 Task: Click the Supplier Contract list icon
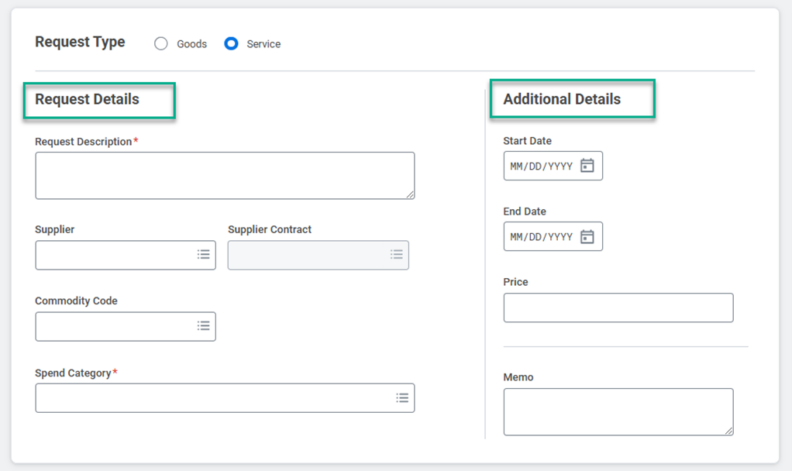(396, 255)
